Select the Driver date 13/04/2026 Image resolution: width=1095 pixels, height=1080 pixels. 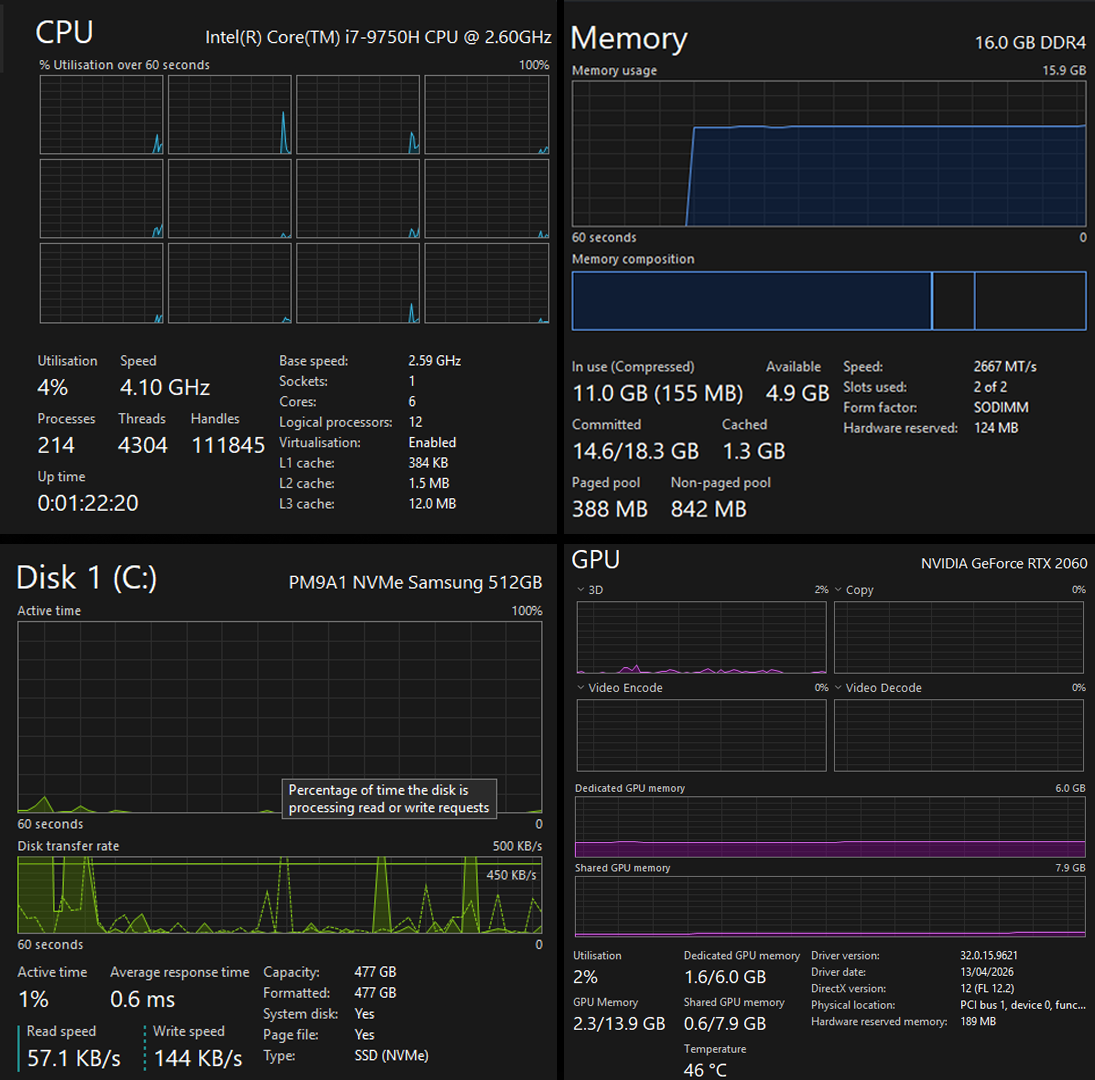(x=987, y=972)
